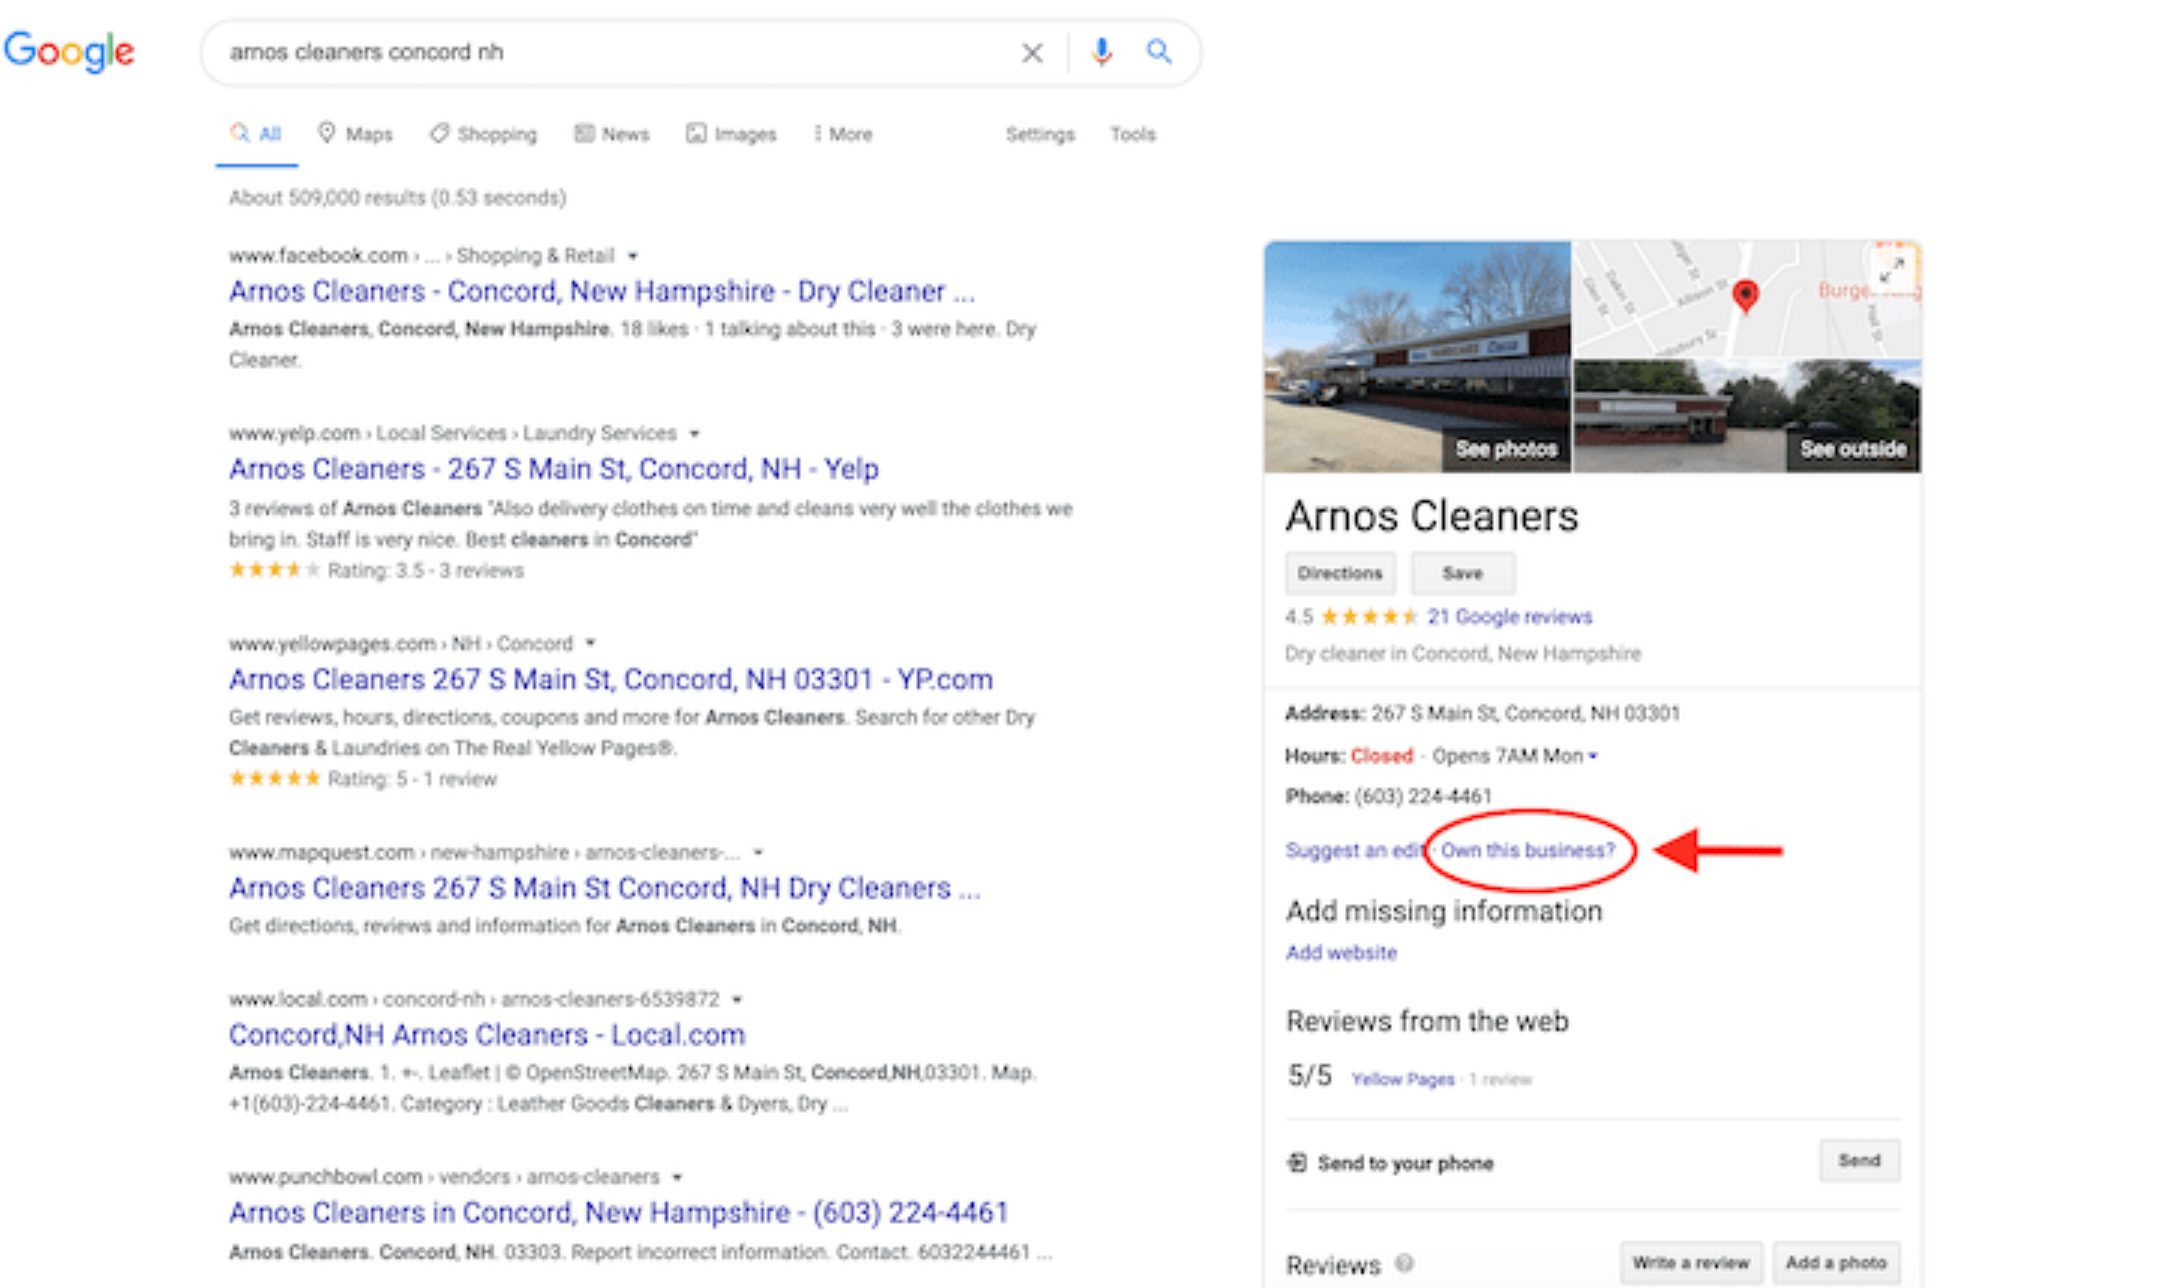
Task: Click the red map pin marker
Action: 1745,295
